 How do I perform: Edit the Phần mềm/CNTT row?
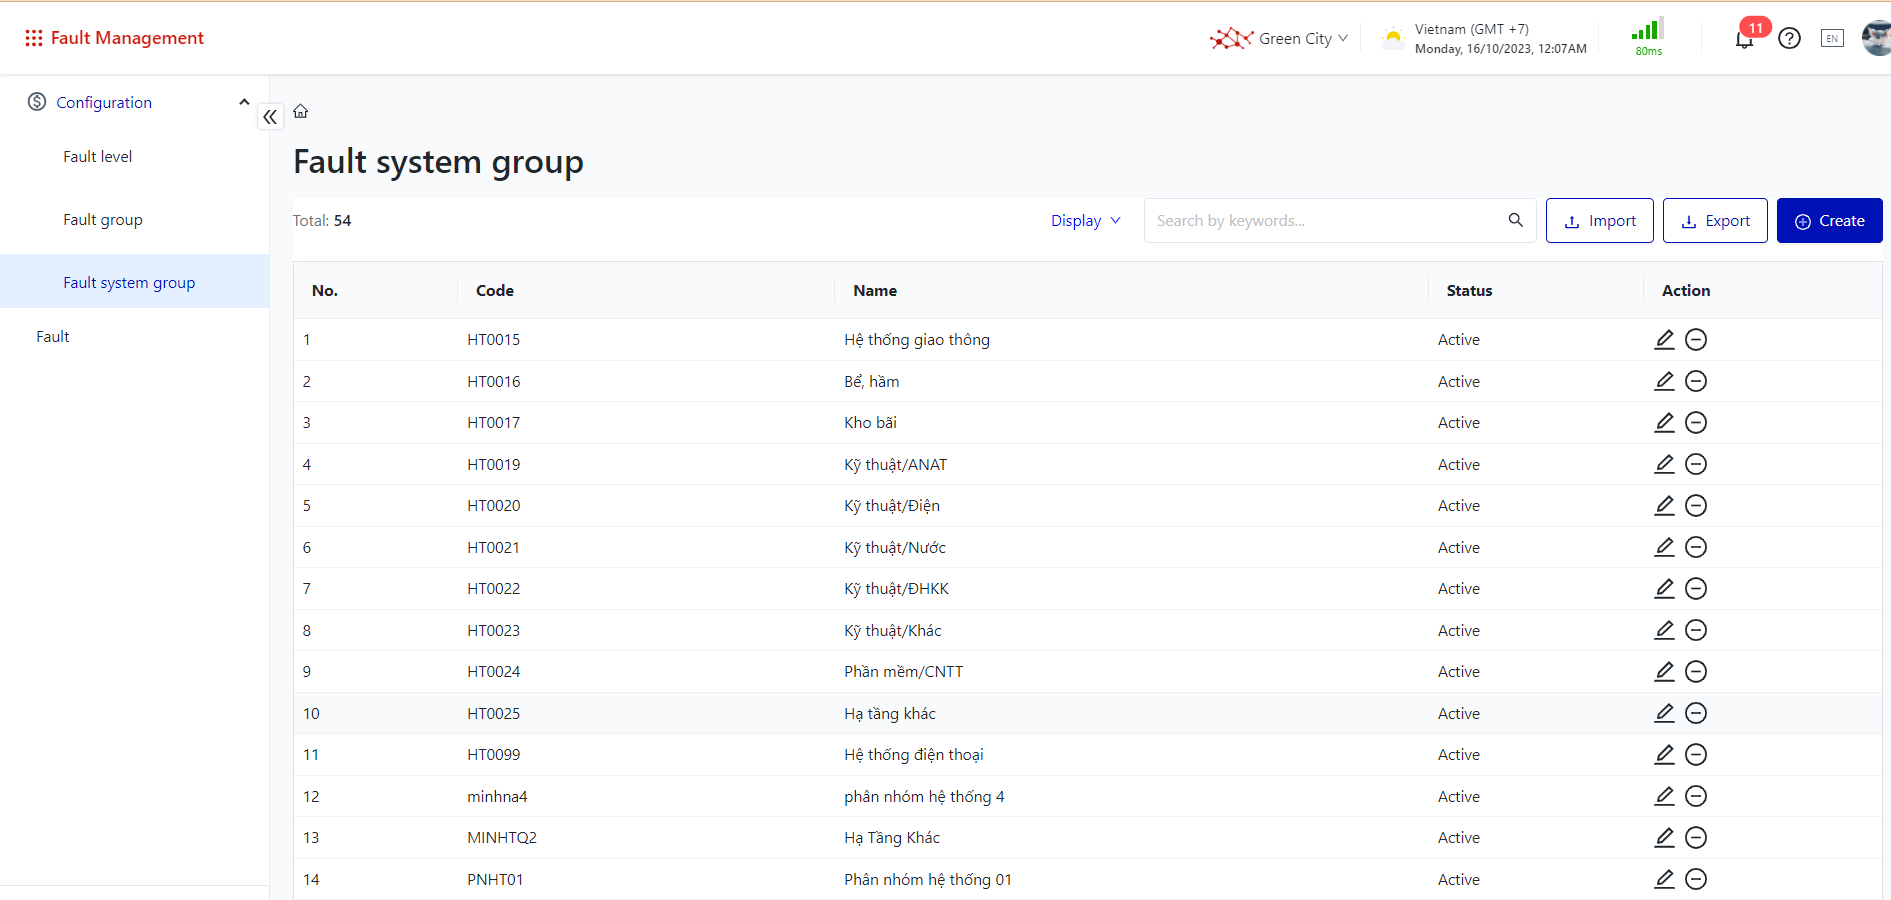click(x=1664, y=672)
